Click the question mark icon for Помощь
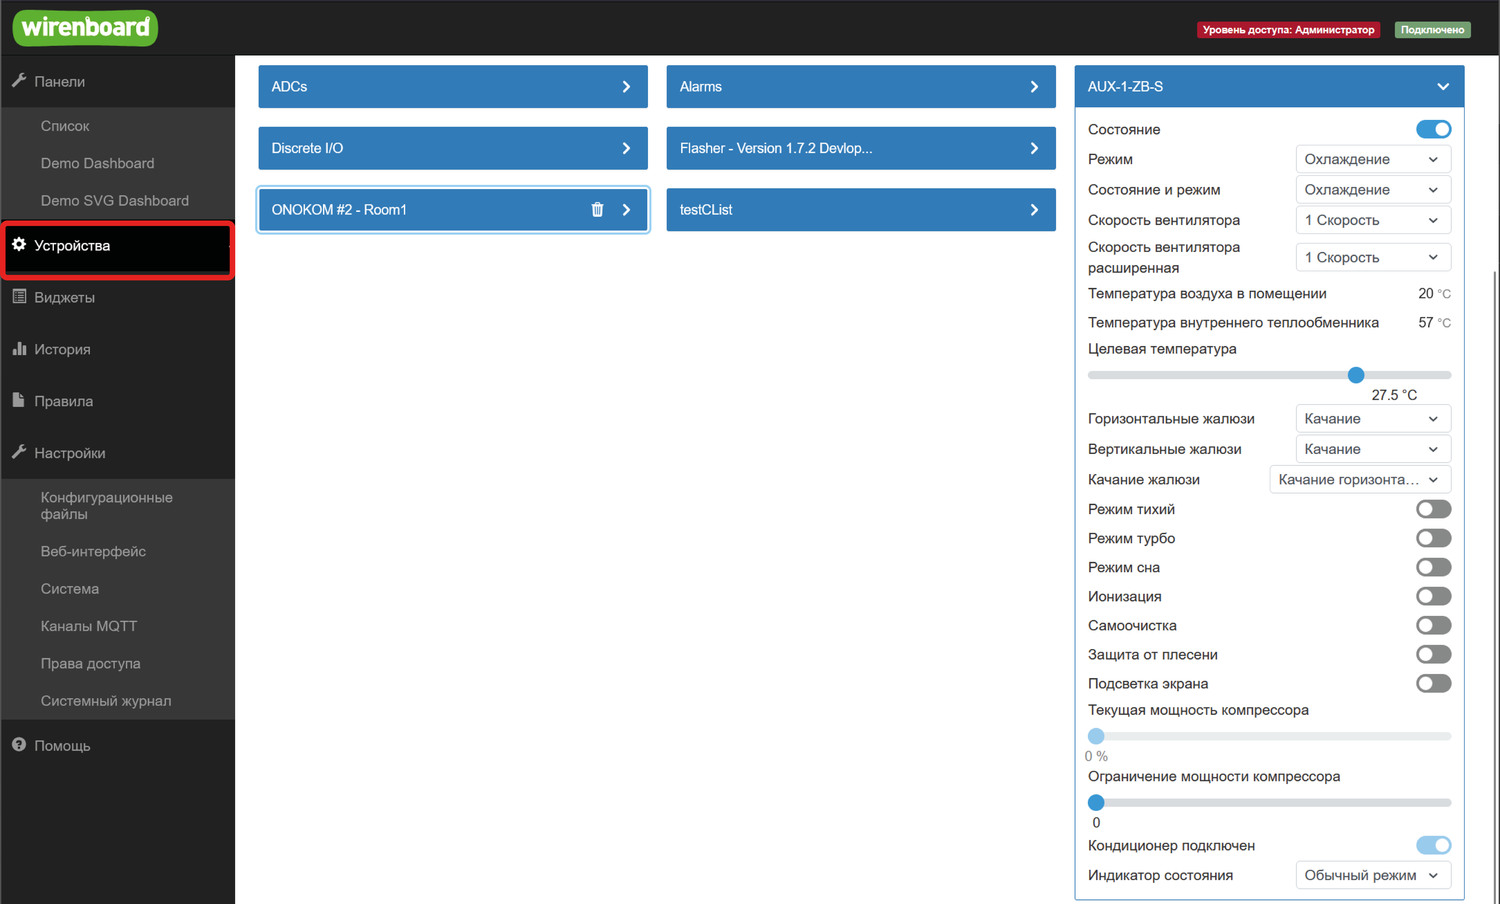The image size is (1500, 904). 19,745
